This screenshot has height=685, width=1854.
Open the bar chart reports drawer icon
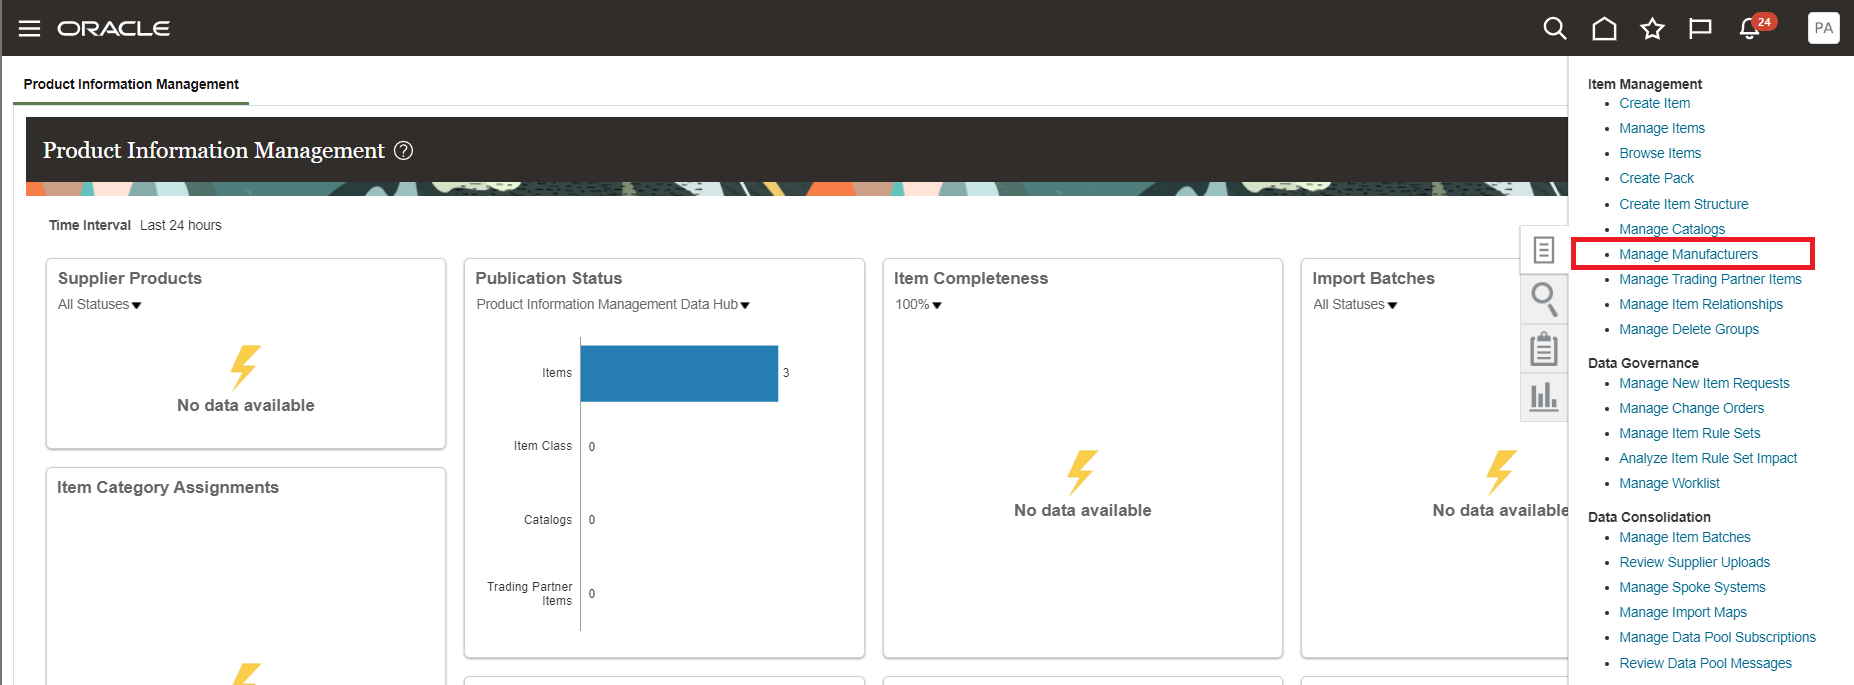coord(1544,397)
